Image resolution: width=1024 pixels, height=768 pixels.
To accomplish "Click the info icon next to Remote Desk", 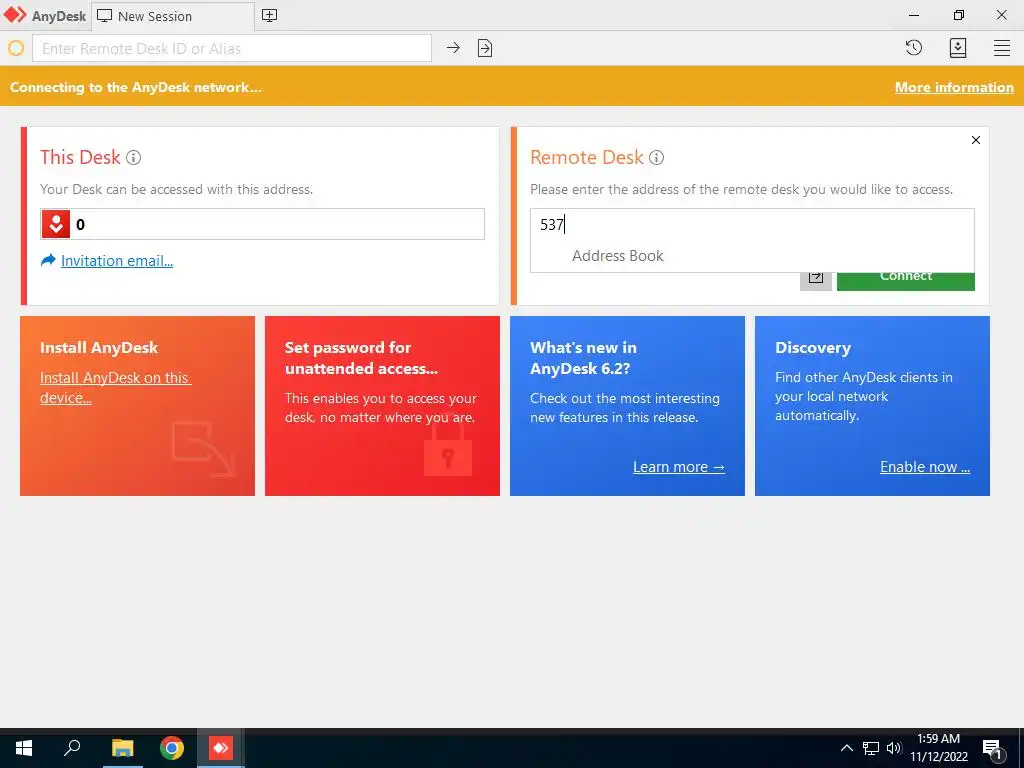I will point(656,157).
